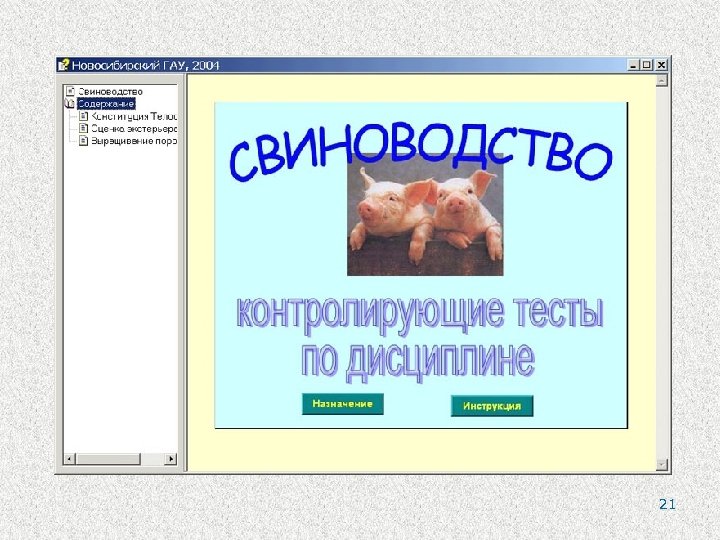Maximize the Новосибирский ГАУ window
720x540 pixels.
click(646, 65)
